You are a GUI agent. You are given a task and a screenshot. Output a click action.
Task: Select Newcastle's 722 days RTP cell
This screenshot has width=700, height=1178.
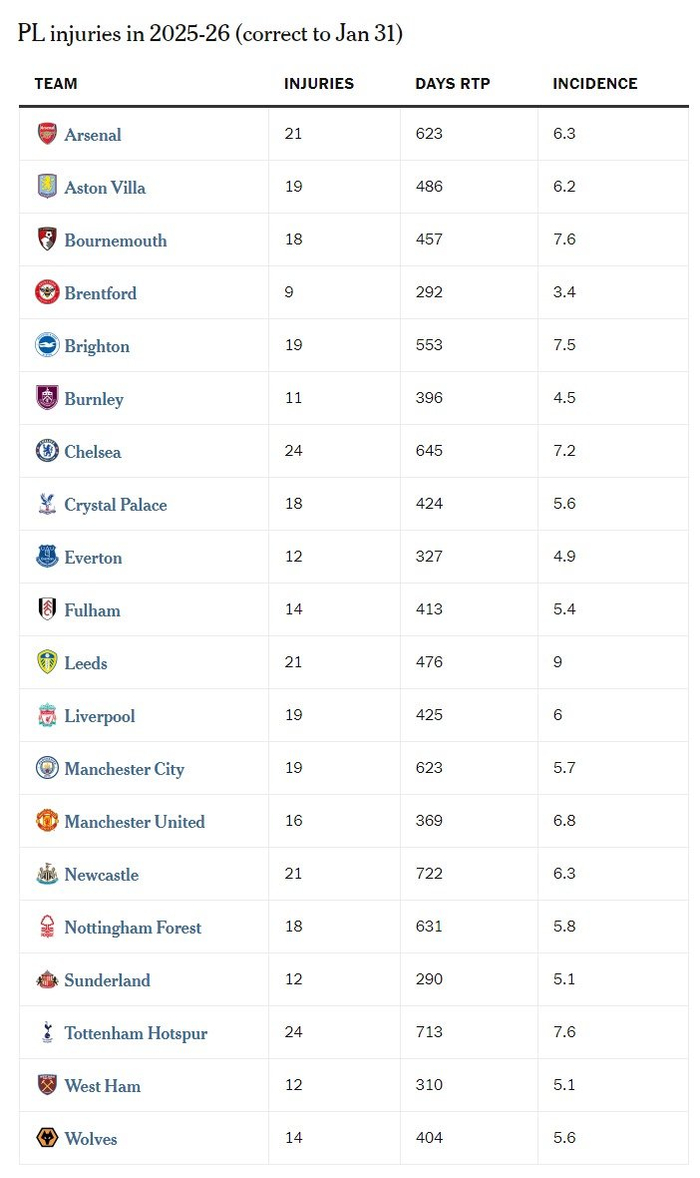(429, 874)
